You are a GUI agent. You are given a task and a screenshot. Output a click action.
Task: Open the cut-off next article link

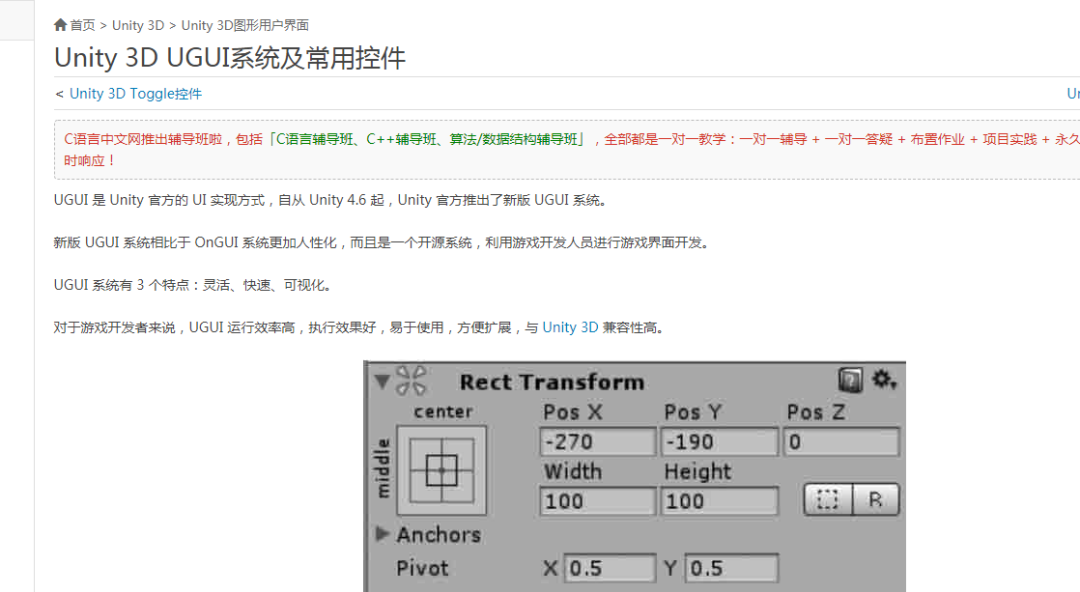pyautogui.click(x=1072, y=94)
